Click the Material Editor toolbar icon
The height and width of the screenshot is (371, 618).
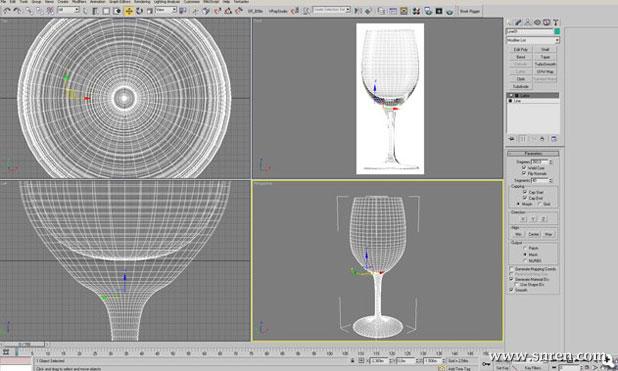416,11
